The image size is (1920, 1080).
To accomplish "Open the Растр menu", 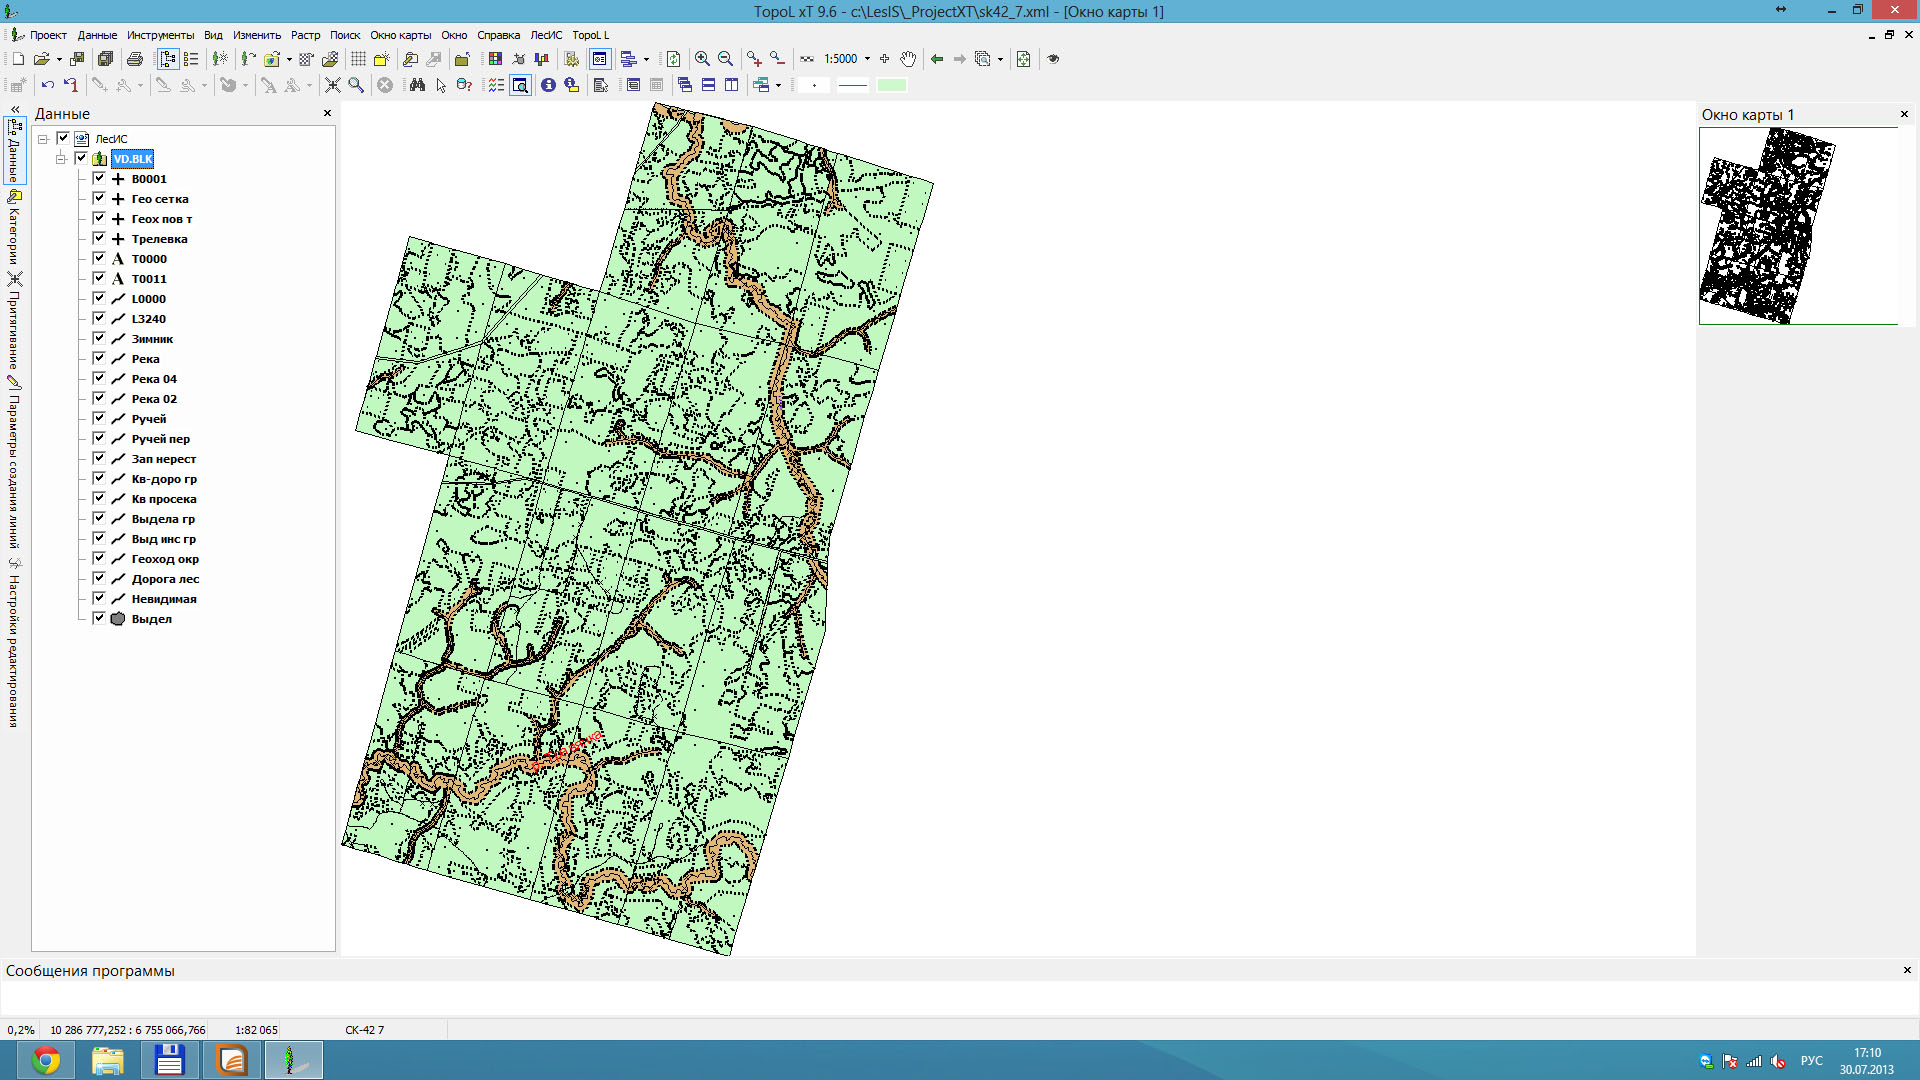I will (305, 35).
